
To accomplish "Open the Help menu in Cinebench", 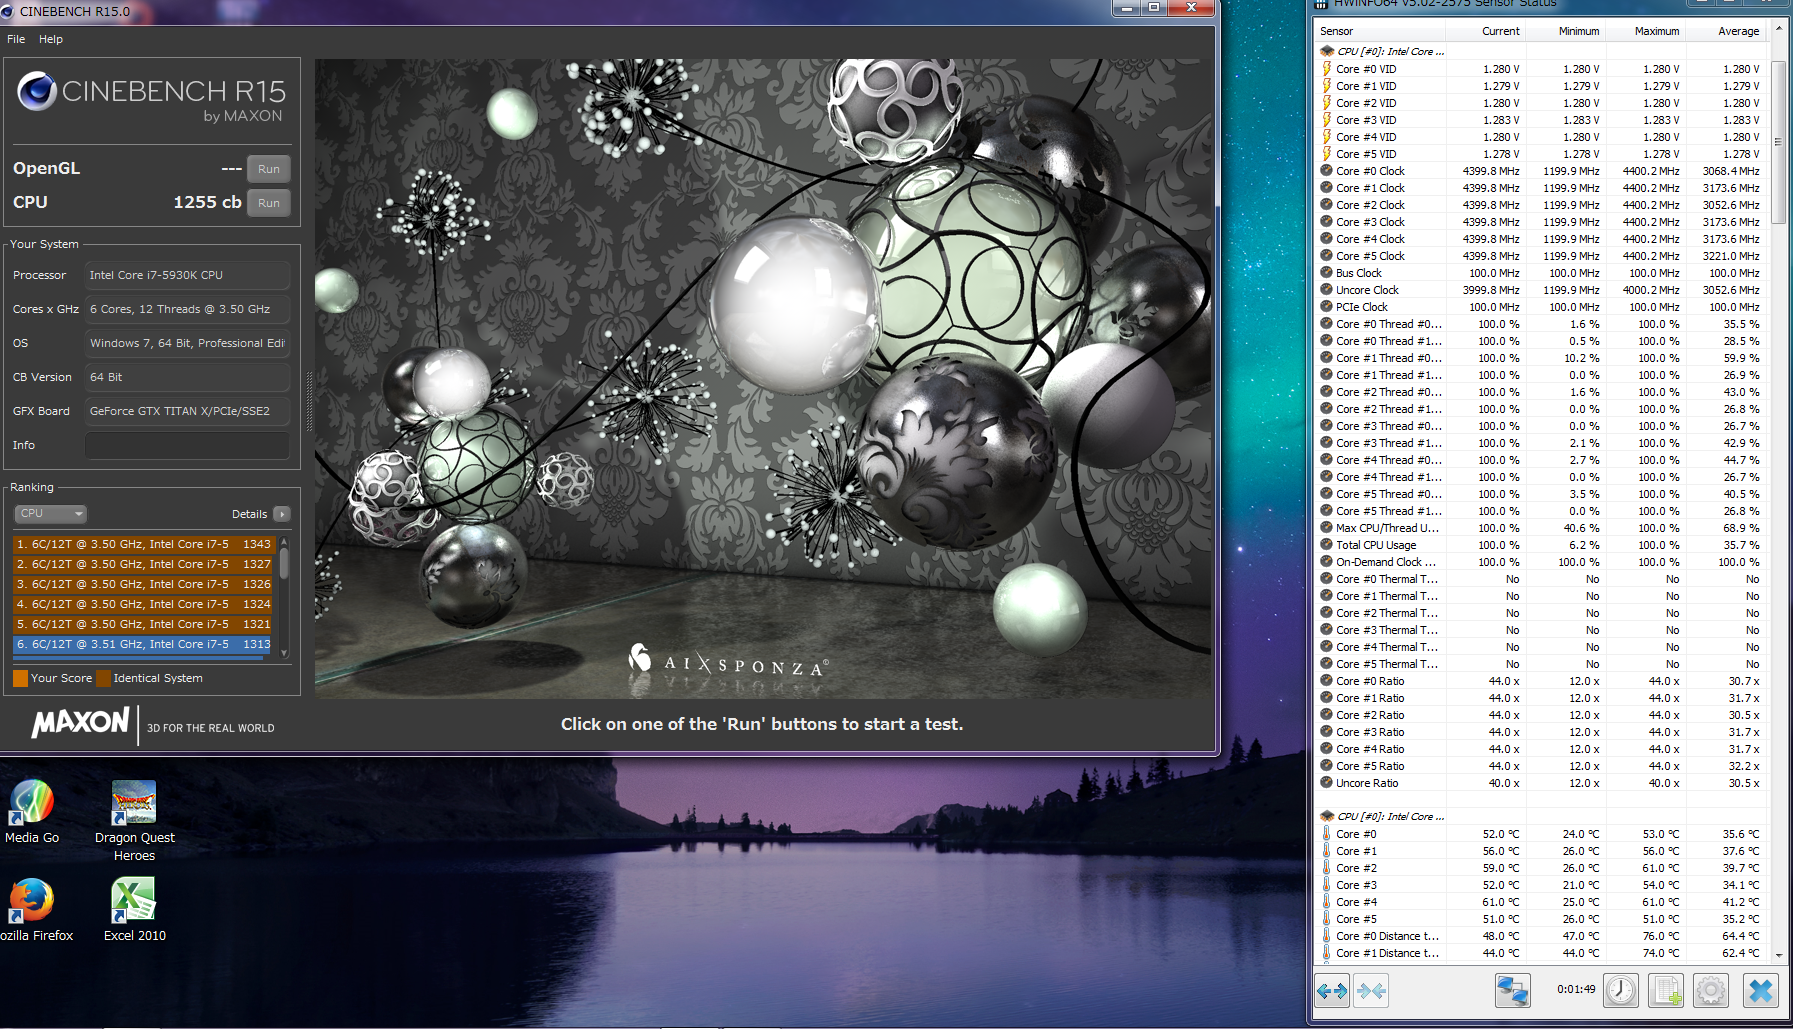I will [51, 39].
